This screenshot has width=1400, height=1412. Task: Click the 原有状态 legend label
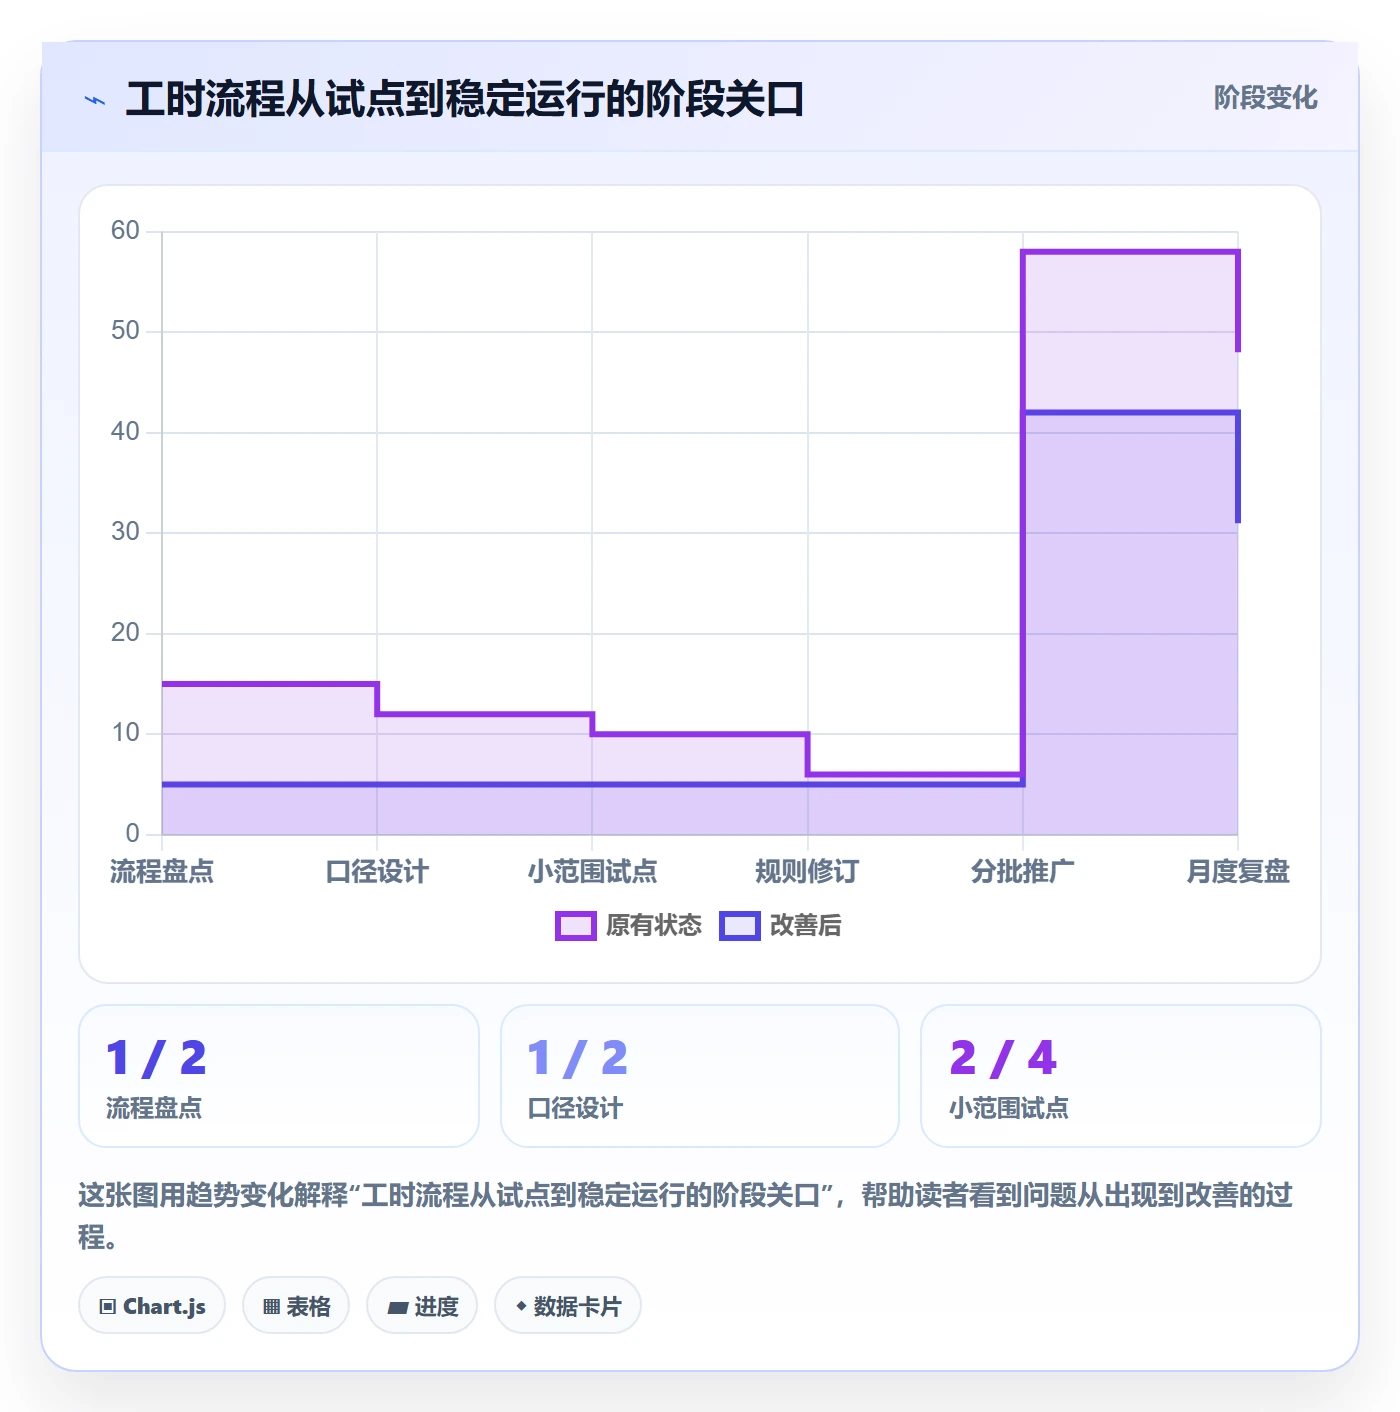(654, 926)
